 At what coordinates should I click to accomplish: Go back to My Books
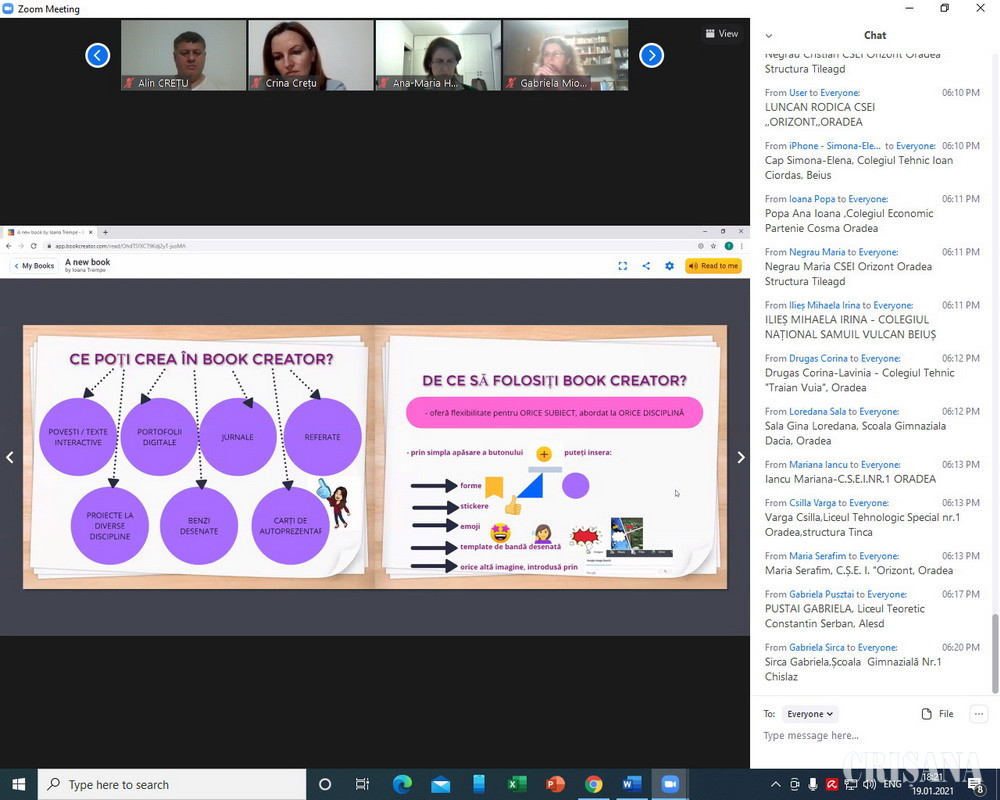[x=34, y=266]
